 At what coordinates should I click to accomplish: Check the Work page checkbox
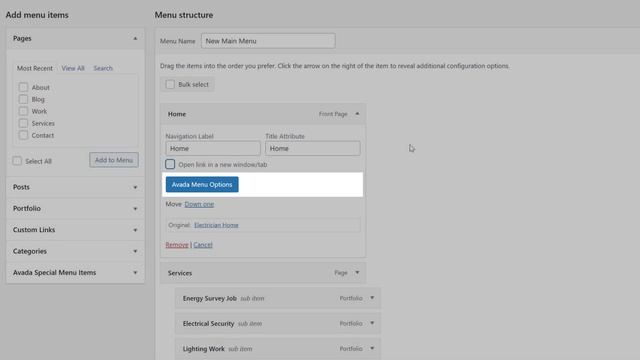(23, 111)
